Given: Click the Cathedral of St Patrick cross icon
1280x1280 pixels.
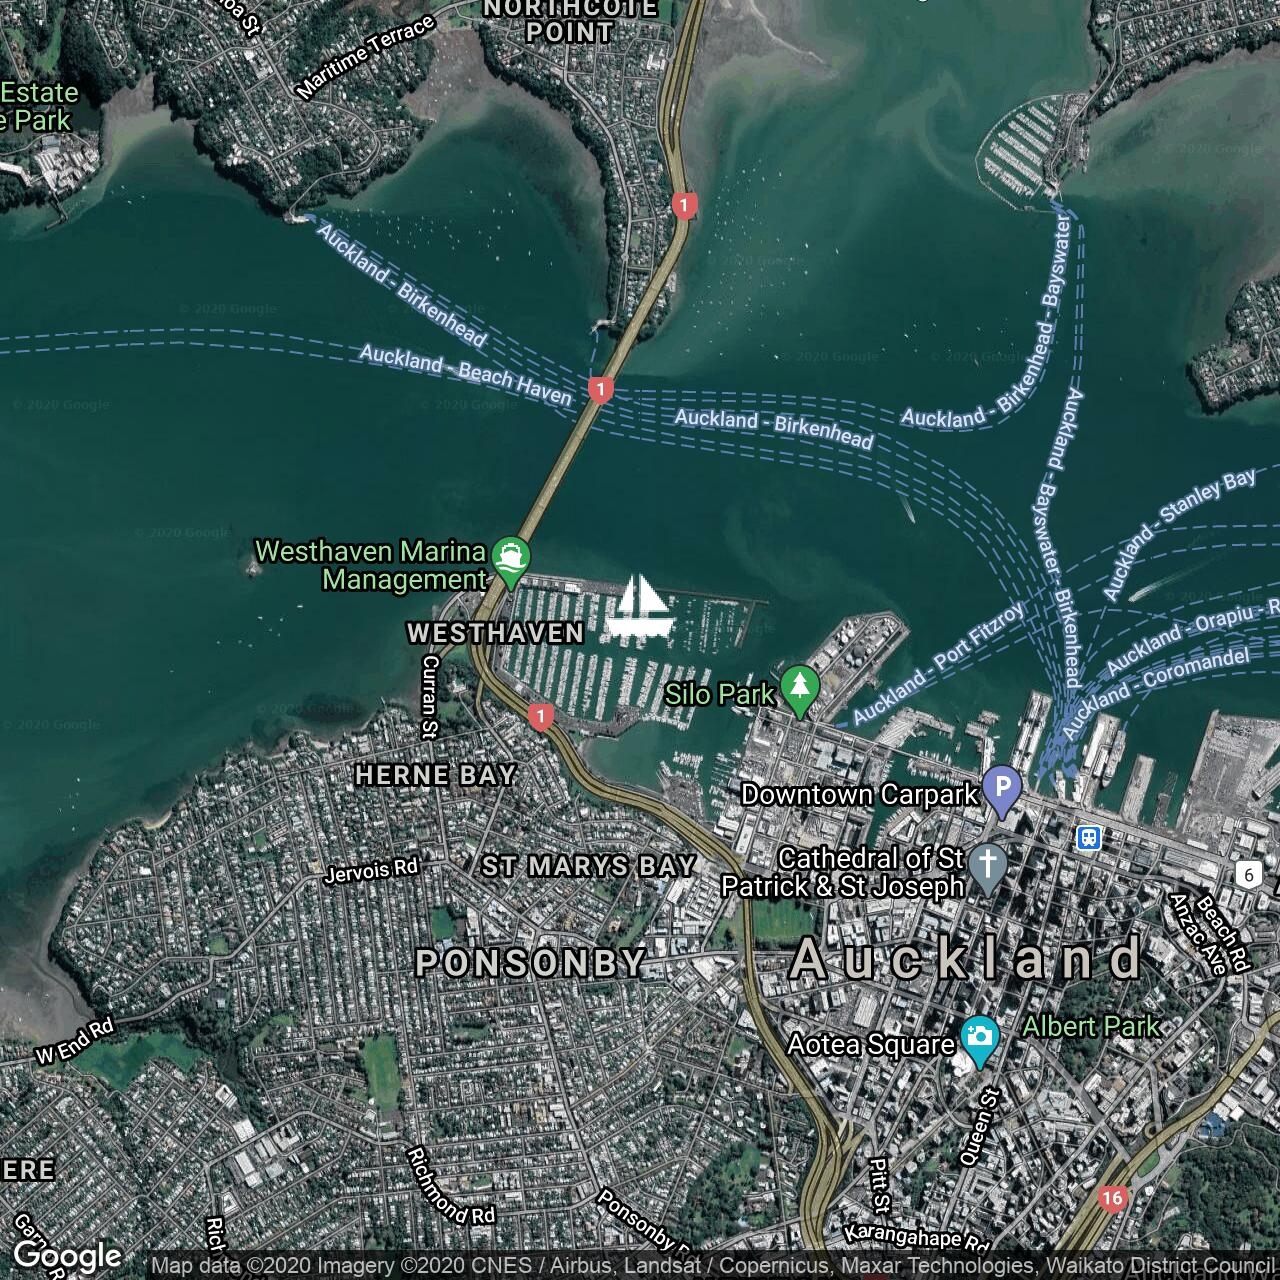Looking at the screenshot, I should click(x=987, y=869).
